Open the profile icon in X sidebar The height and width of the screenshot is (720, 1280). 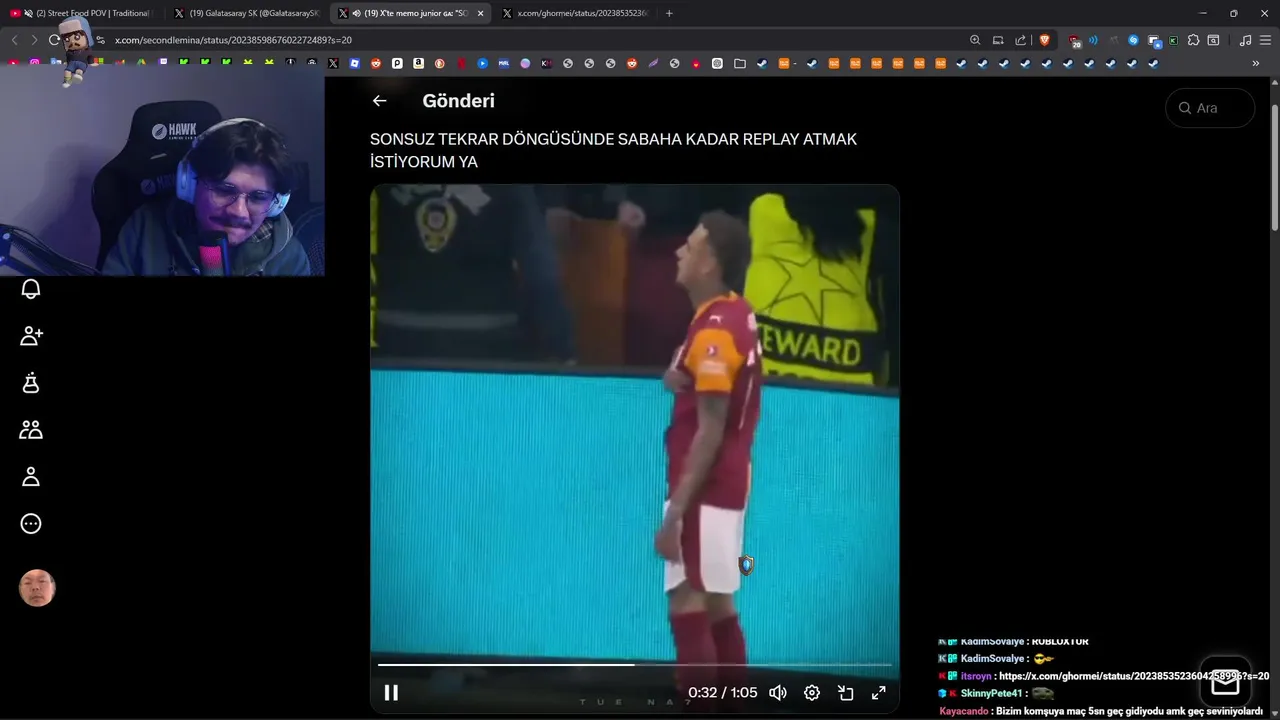point(31,477)
